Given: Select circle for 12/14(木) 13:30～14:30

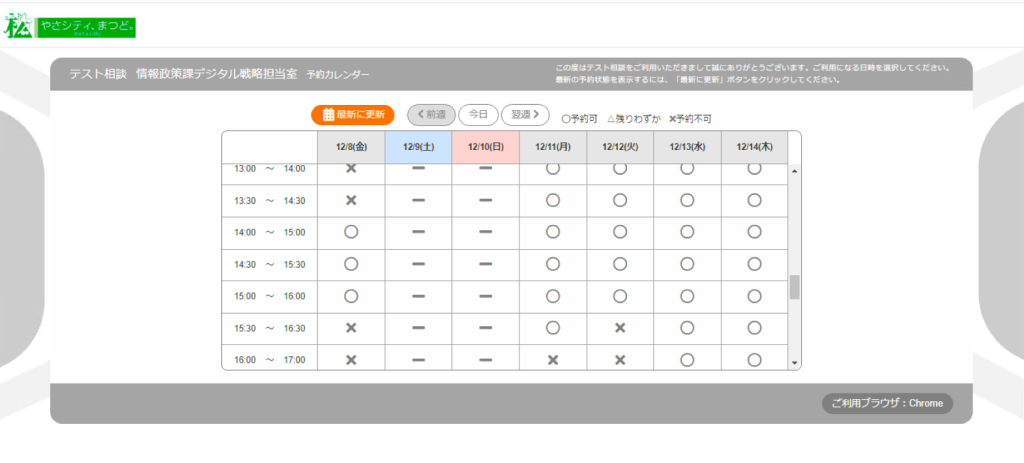Looking at the screenshot, I should click(x=754, y=200).
